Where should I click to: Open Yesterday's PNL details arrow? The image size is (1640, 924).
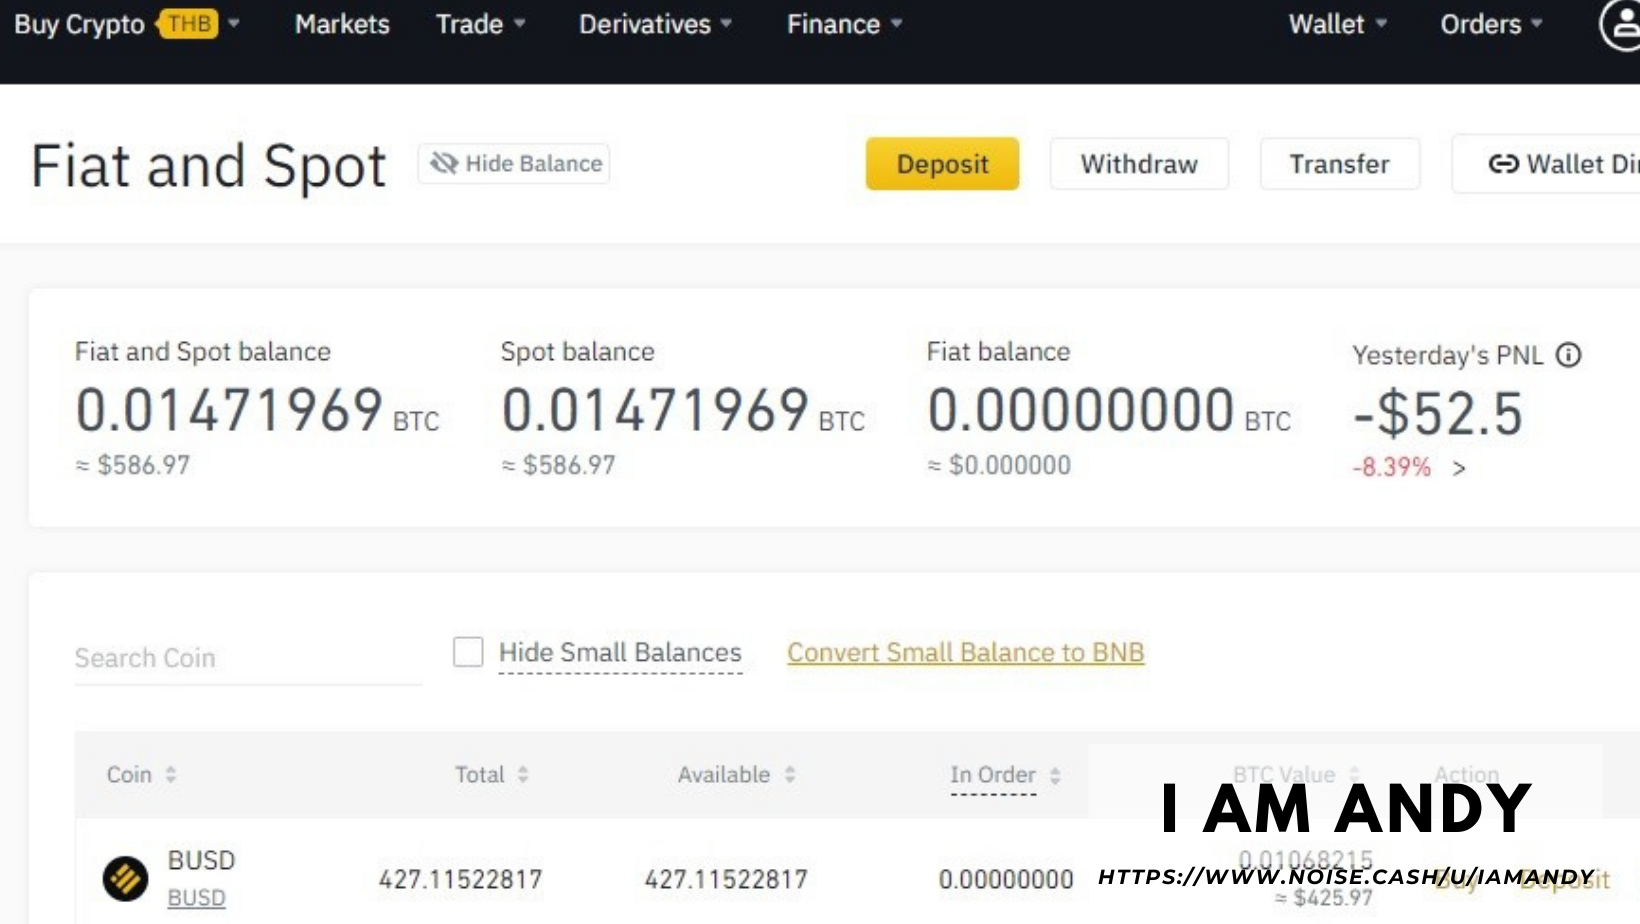tap(1459, 468)
